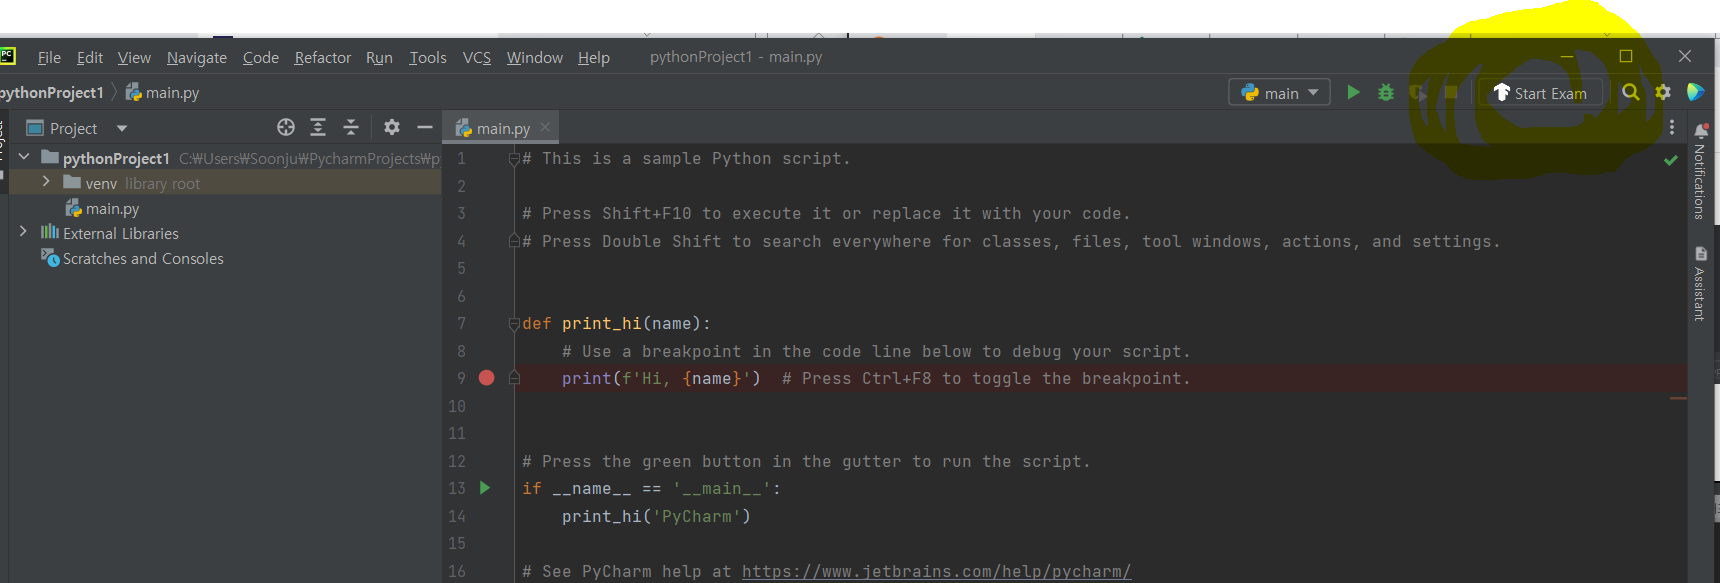Click the Start Exam button

pos(1540,93)
